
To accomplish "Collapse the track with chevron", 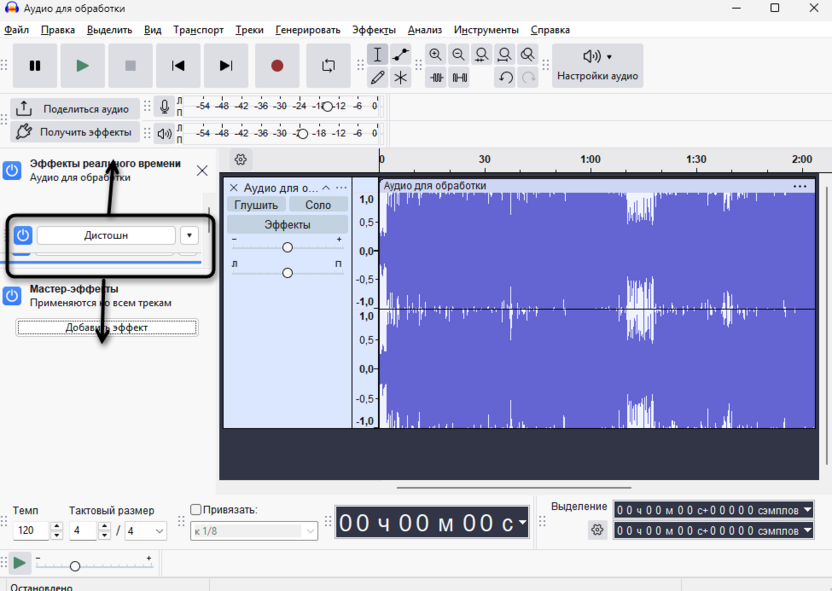I will (326, 188).
